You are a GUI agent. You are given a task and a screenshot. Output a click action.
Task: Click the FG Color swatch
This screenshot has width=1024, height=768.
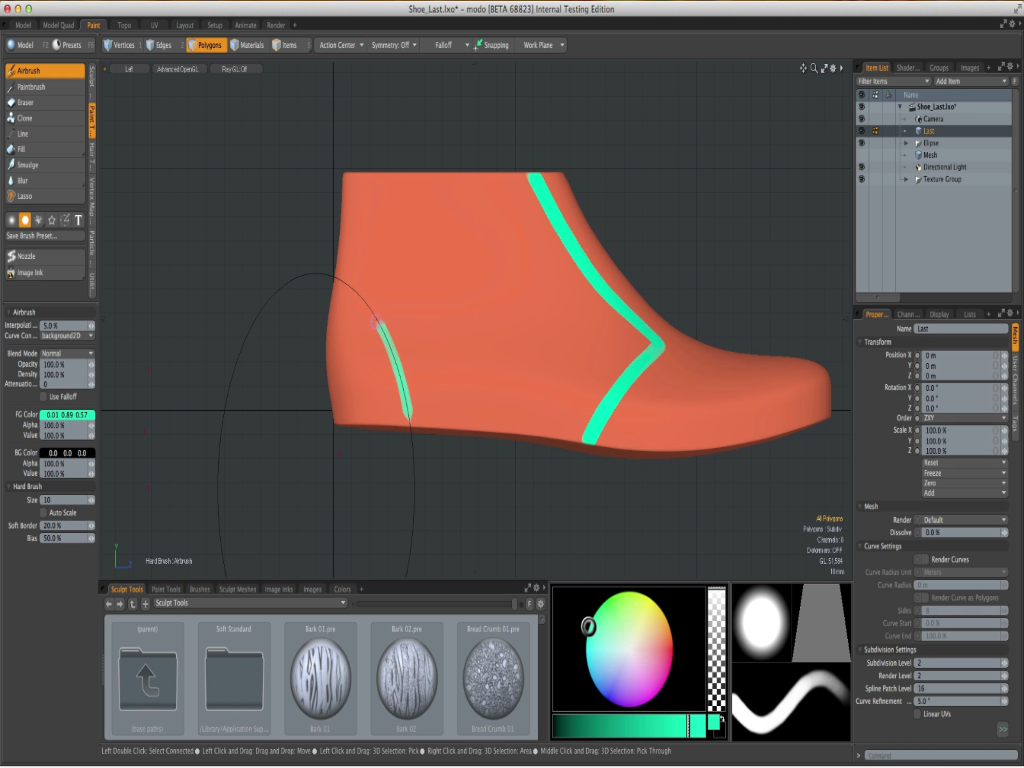67,414
